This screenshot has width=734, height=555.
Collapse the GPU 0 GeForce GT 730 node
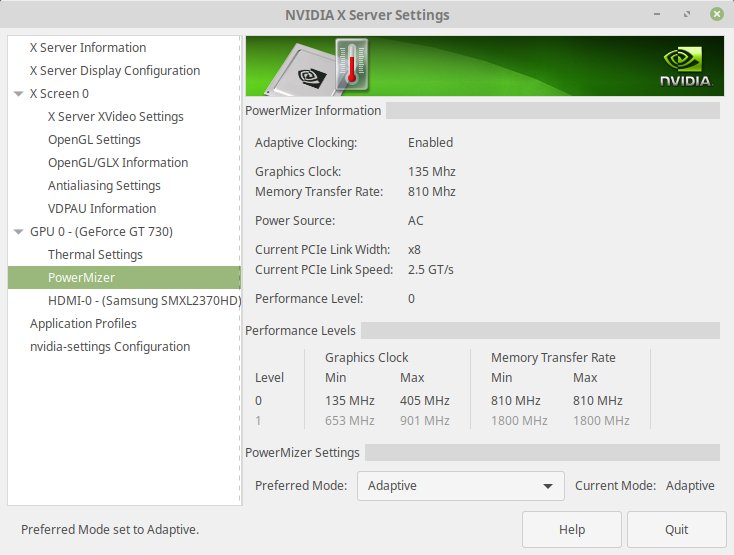(18, 232)
